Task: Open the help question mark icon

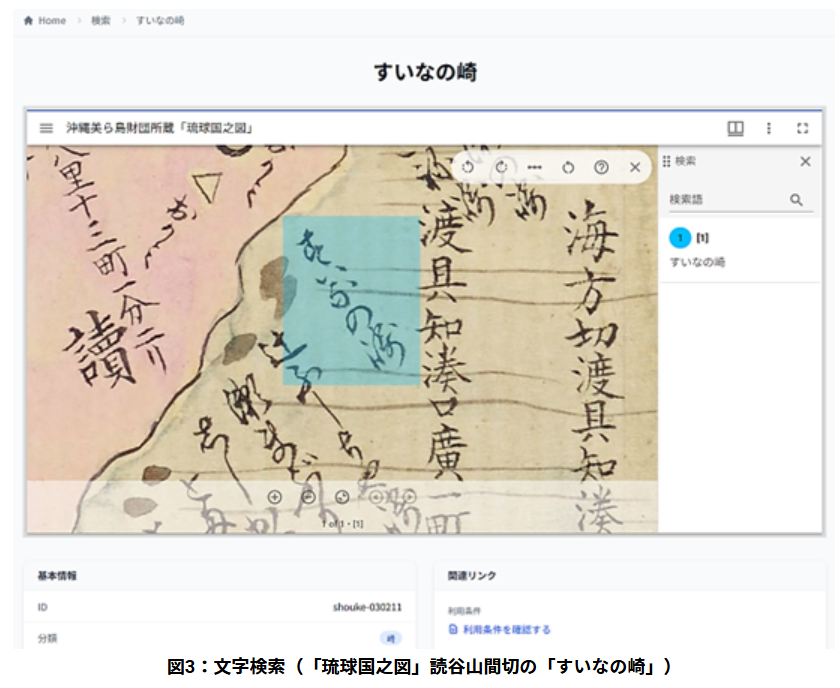Action: tap(601, 167)
